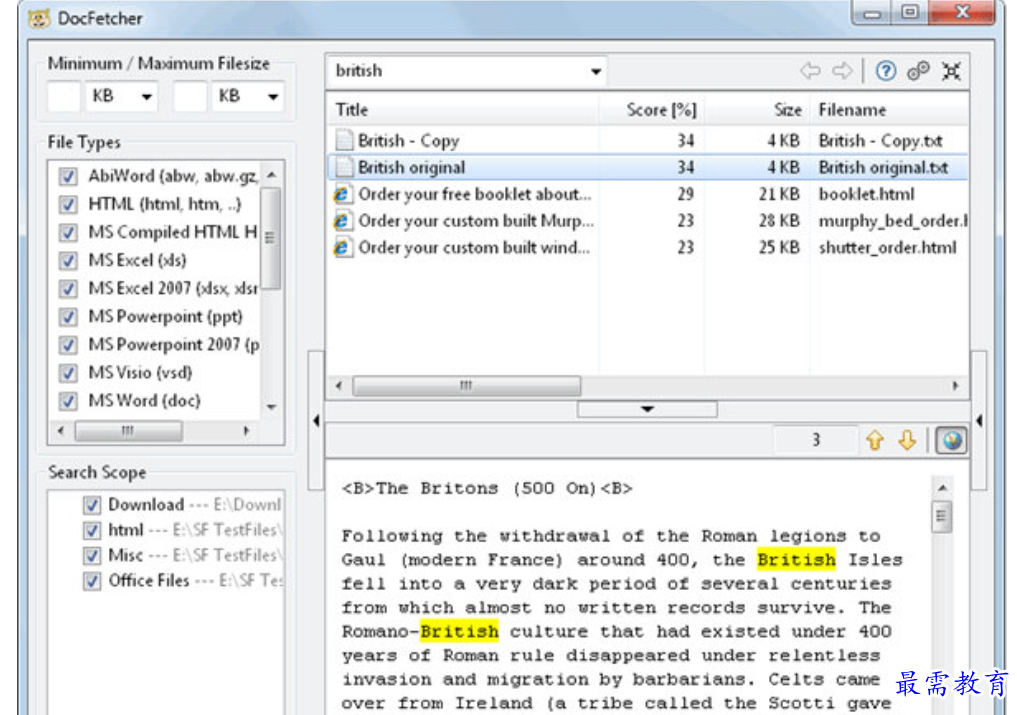The image size is (1017, 715).
Task: Sort results by Filename column
Action: point(889,110)
